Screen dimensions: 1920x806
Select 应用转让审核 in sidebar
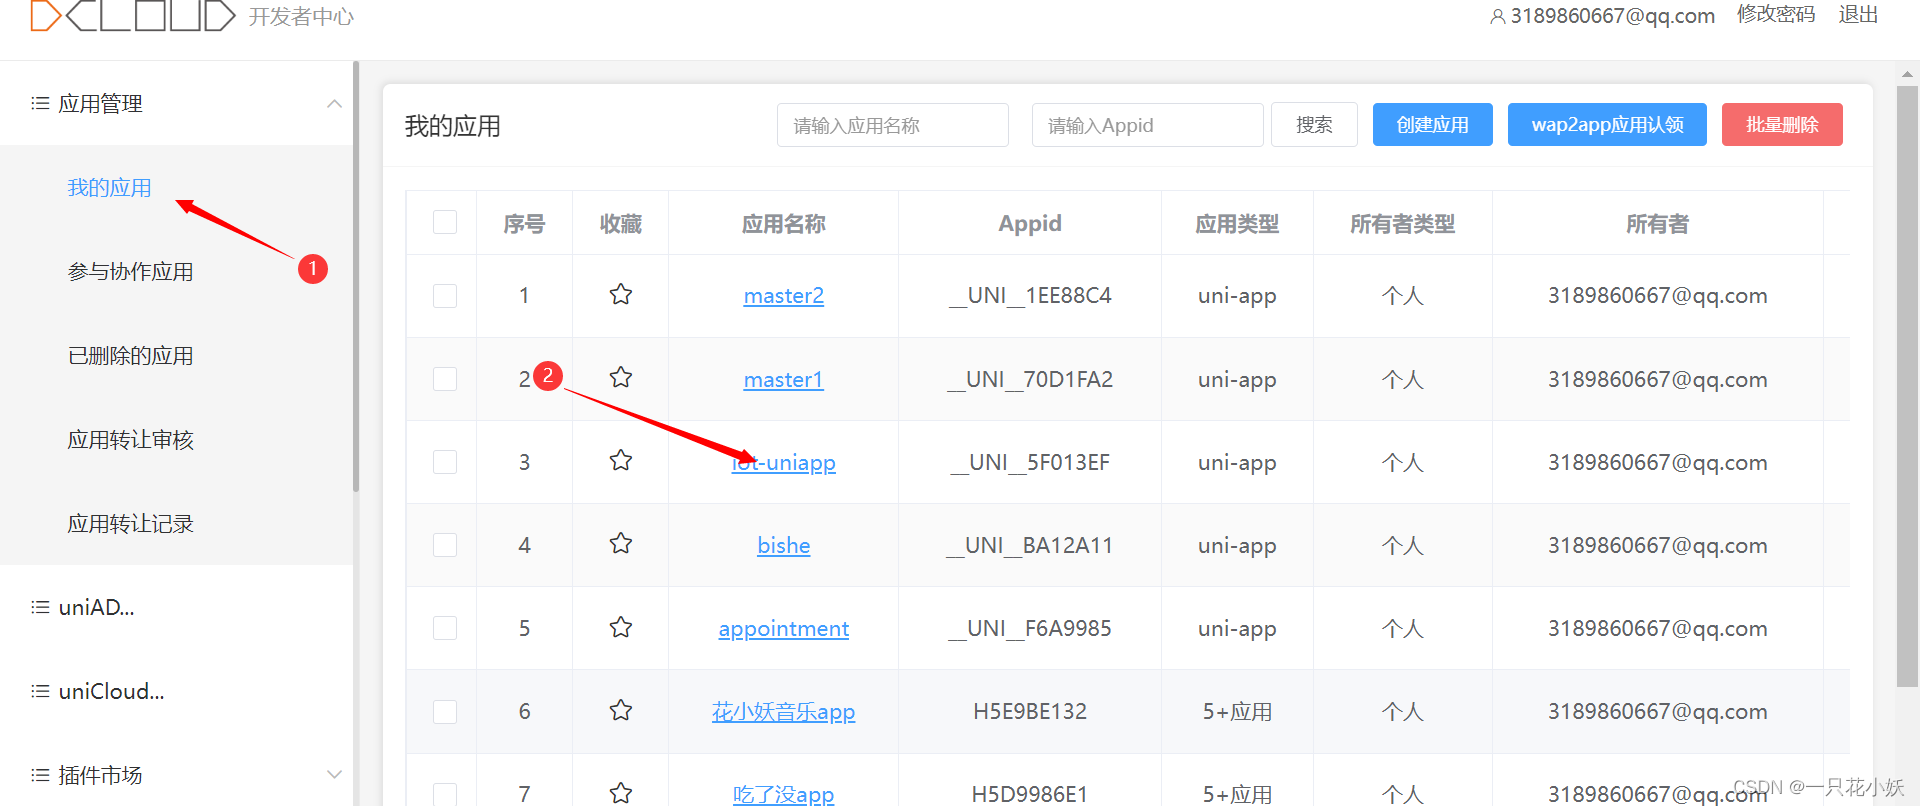point(130,440)
